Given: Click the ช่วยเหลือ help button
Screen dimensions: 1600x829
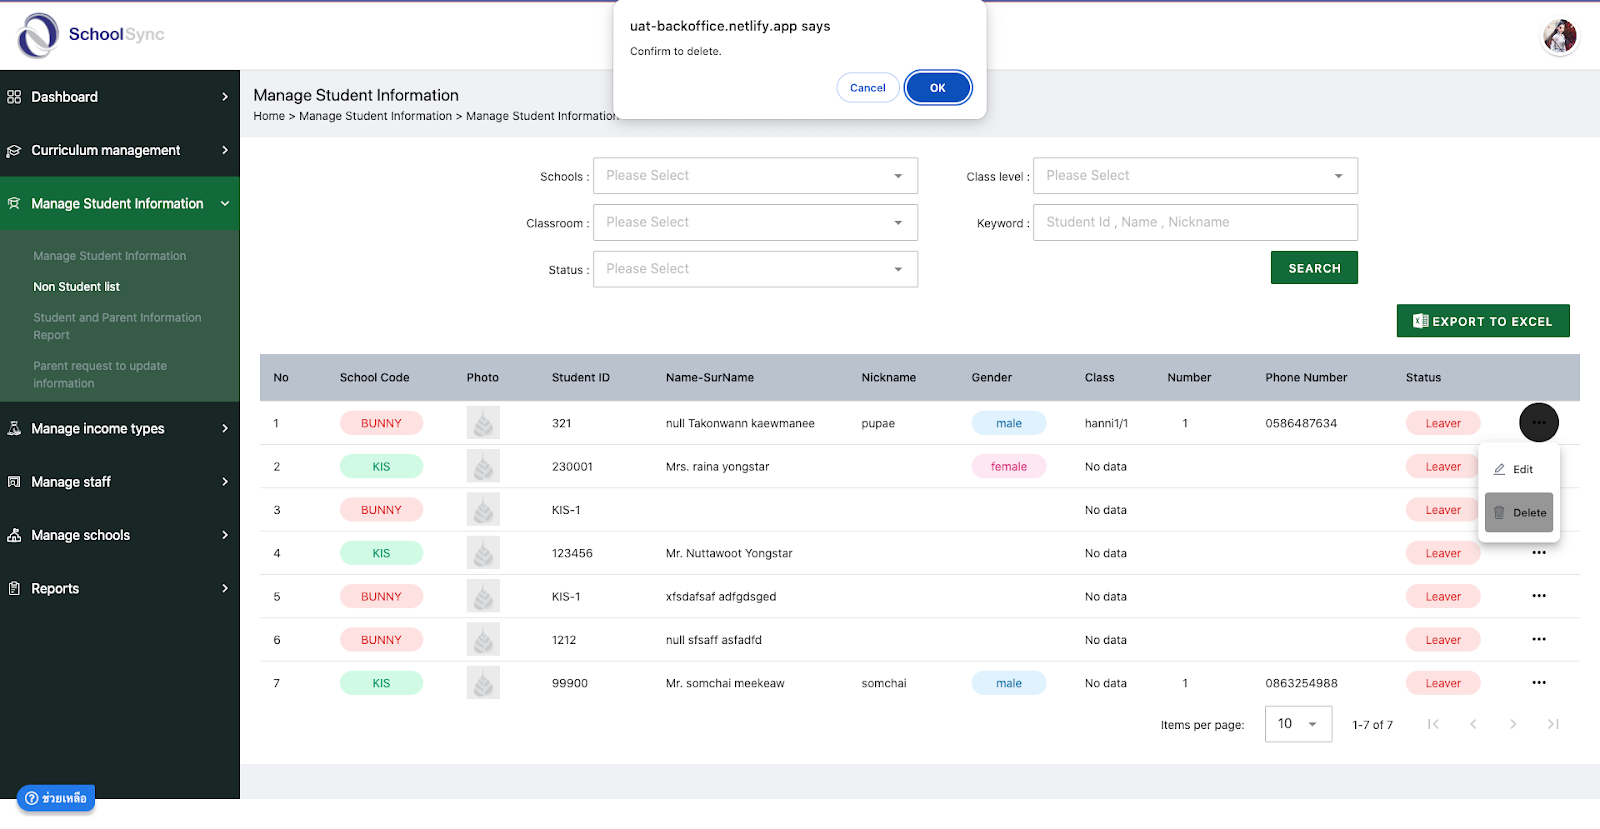Looking at the screenshot, I should [56, 798].
